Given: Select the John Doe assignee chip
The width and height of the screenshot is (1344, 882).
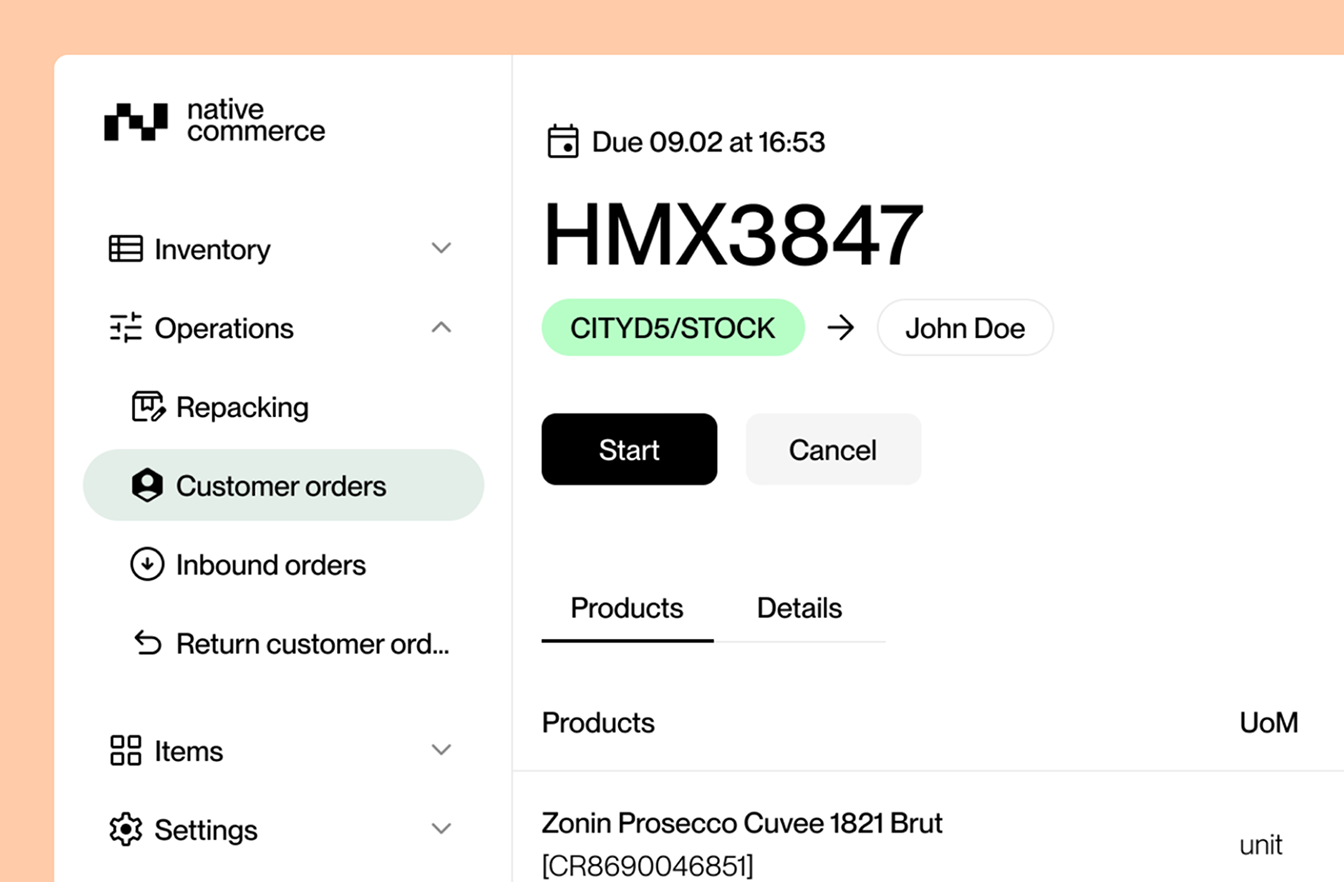Looking at the screenshot, I should click(x=965, y=327).
